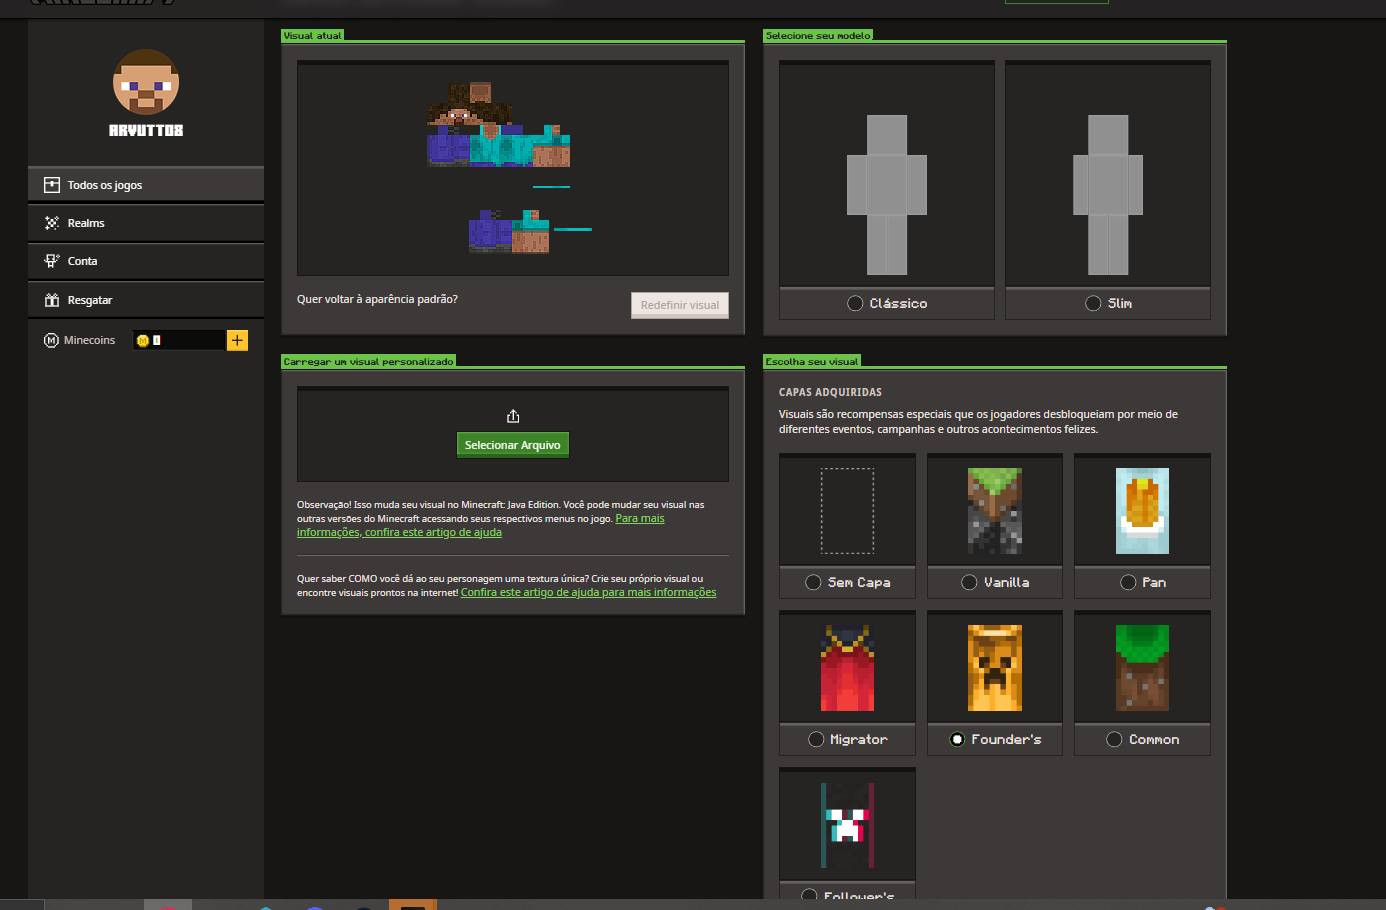Click the CAPAS ADQUIRIDAS heading
Viewport: 1386px width, 910px height.
click(830, 392)
